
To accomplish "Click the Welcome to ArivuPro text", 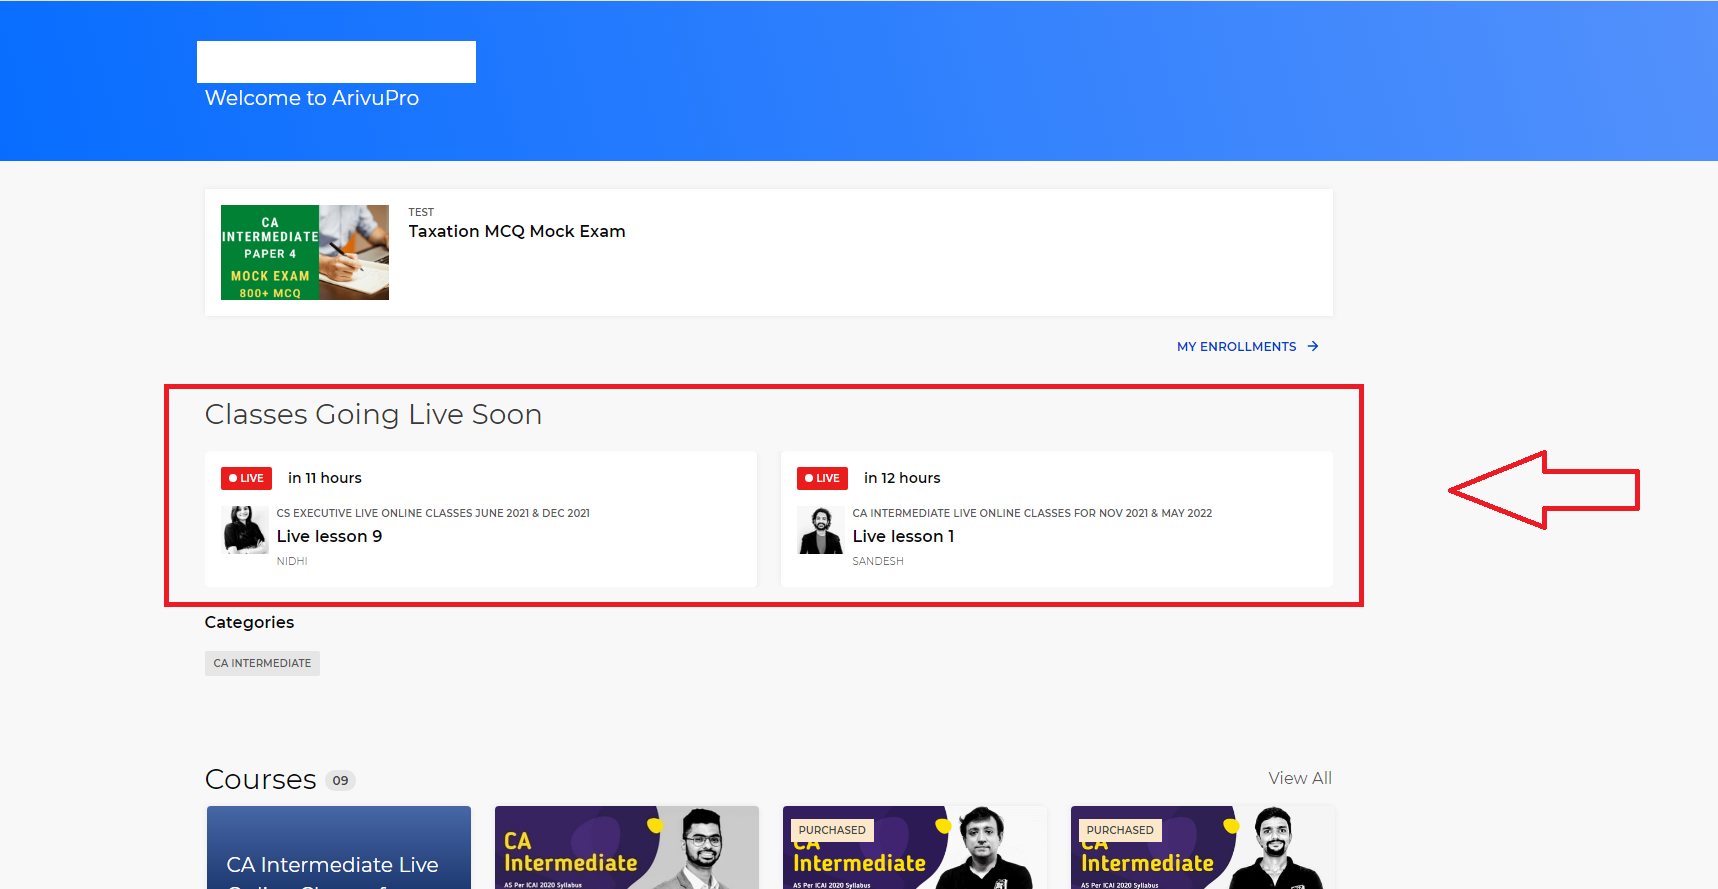I will (x=312, y=98).
